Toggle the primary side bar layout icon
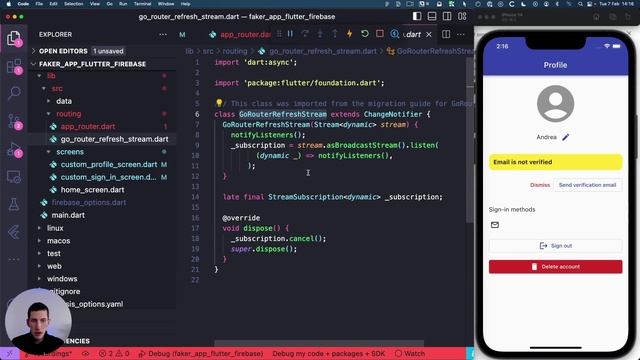The height and width of the screenshot is (360, 640). tap(417, 16)
